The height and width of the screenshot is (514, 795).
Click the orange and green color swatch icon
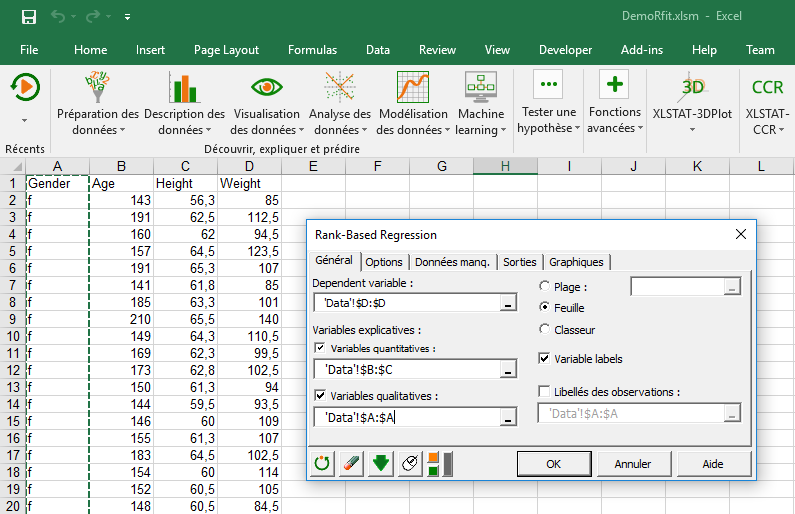click(x=434, y=464)
